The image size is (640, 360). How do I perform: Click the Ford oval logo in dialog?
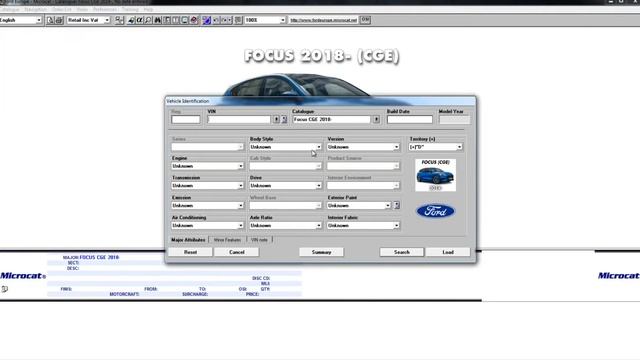pyautogui.click(x=435, y=211)
